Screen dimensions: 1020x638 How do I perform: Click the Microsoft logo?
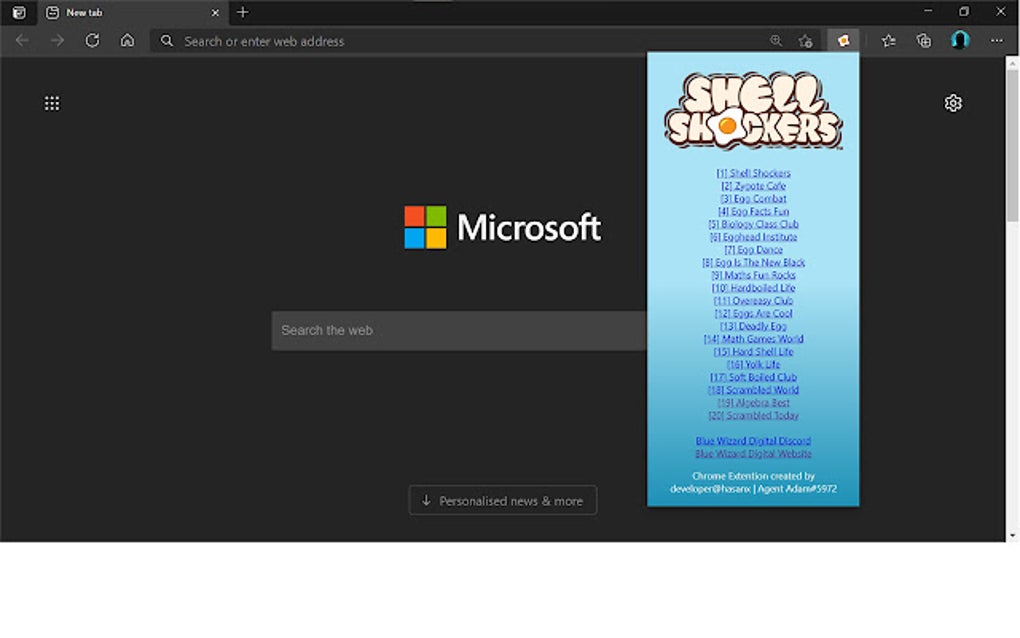click(502, 228)
